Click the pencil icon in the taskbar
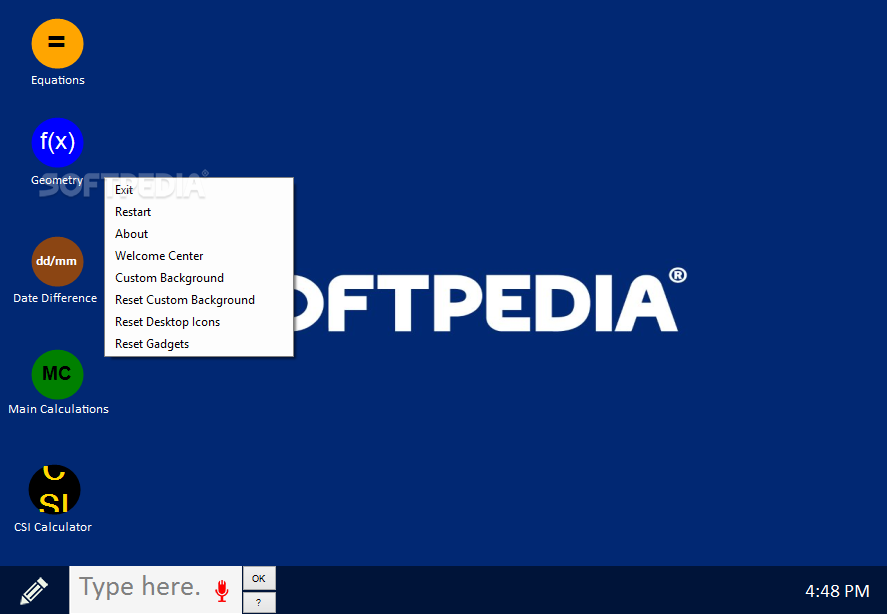Viewport: 887px width, 614px height. point(34,590)
